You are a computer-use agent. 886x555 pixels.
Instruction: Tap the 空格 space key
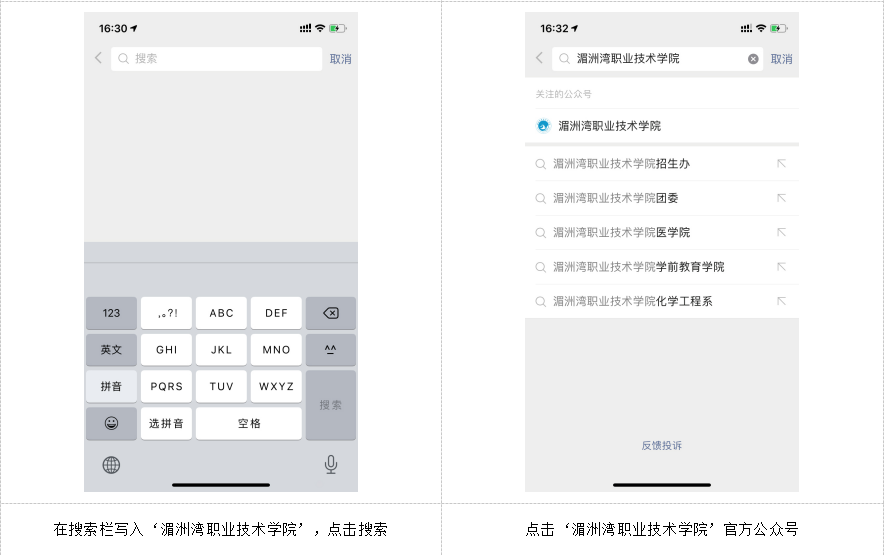coord(249,423)
